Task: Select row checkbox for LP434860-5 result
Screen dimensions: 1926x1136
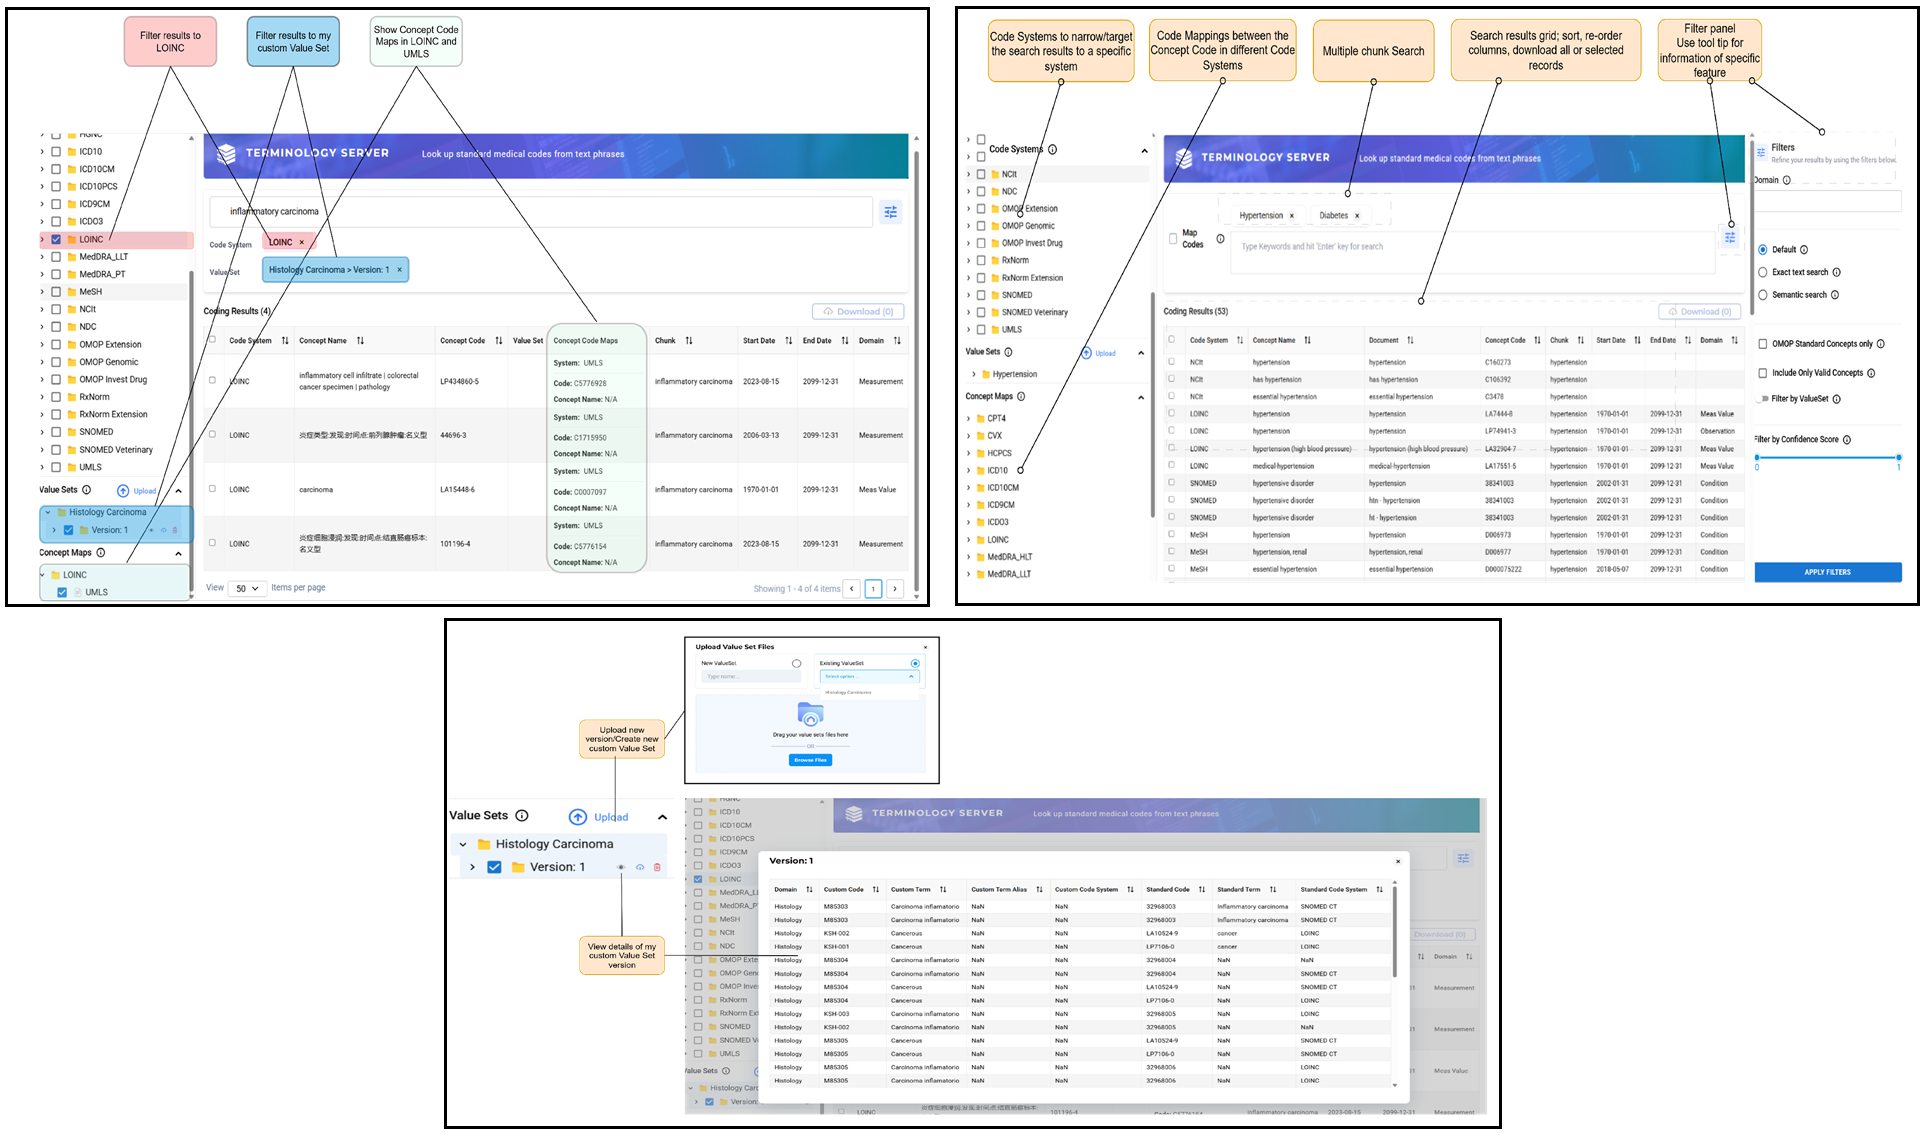Action: coord(212,380)
